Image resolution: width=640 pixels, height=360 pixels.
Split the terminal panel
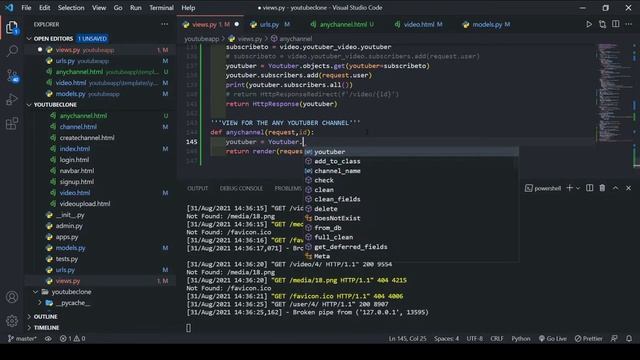(589, 188)
